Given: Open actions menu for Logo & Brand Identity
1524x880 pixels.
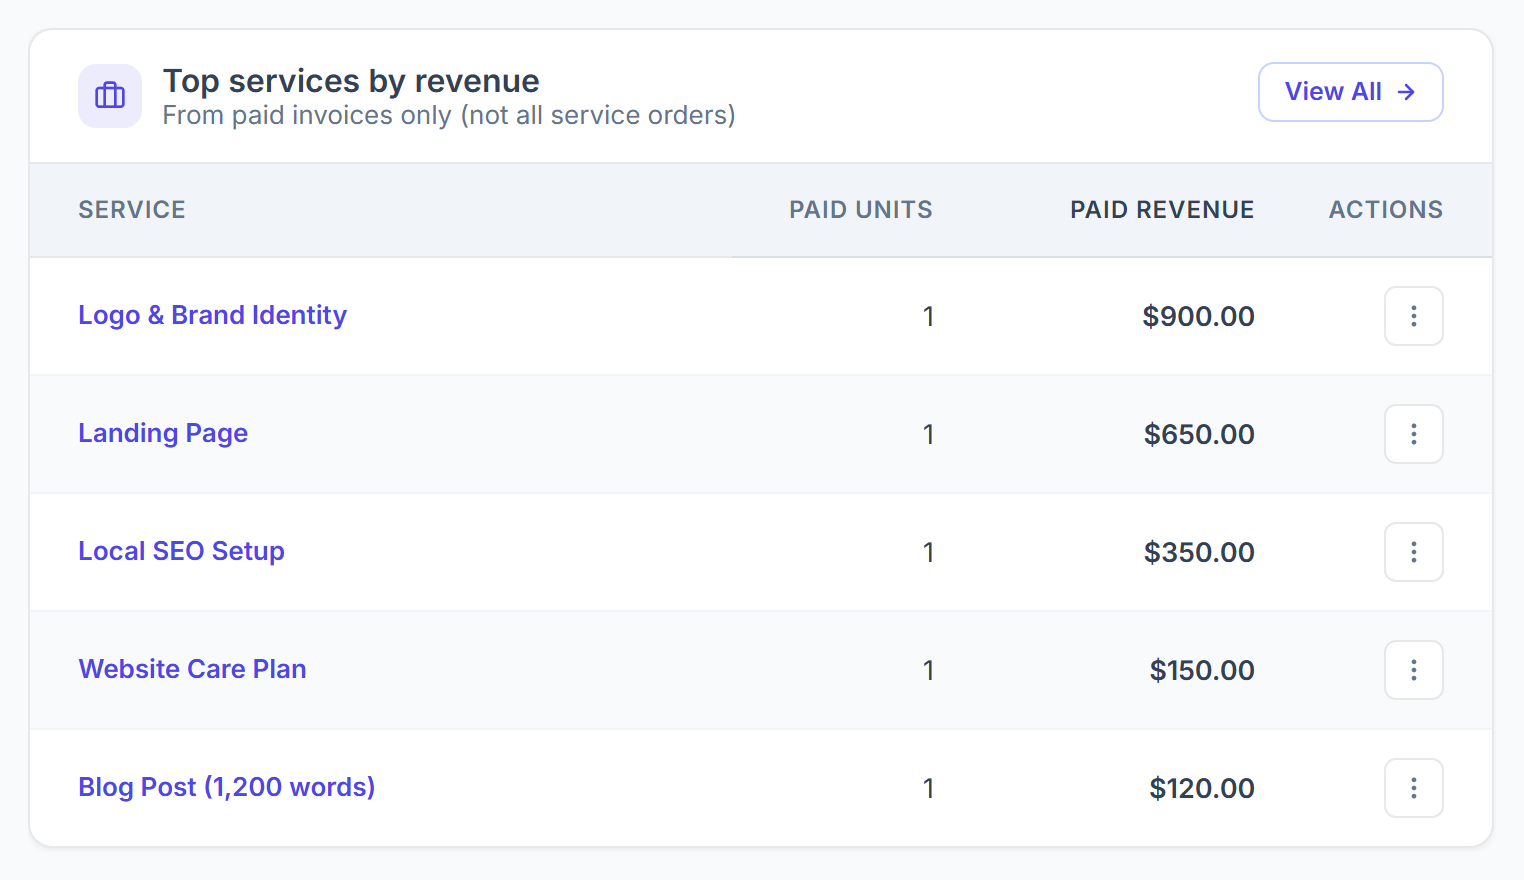Looking at the screenshot, I should point(1413,316).
